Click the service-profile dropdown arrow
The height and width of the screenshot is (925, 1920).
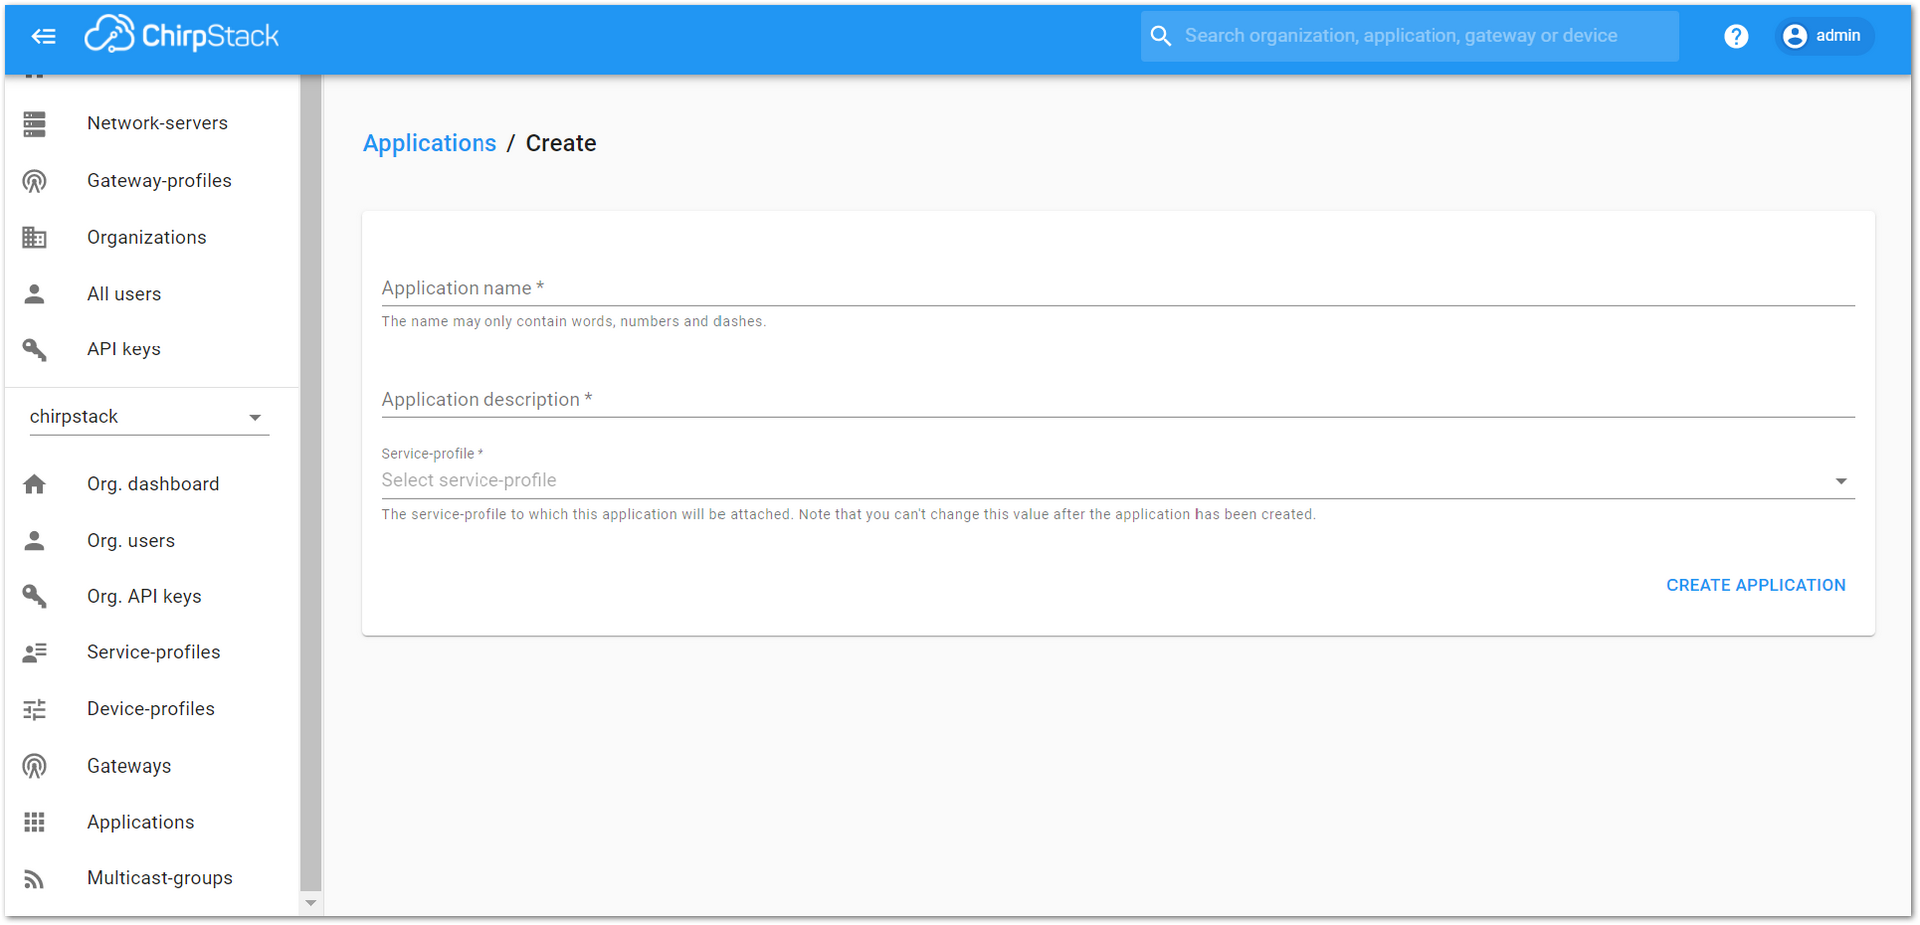pyautogui.click(x=1841, y=481)
